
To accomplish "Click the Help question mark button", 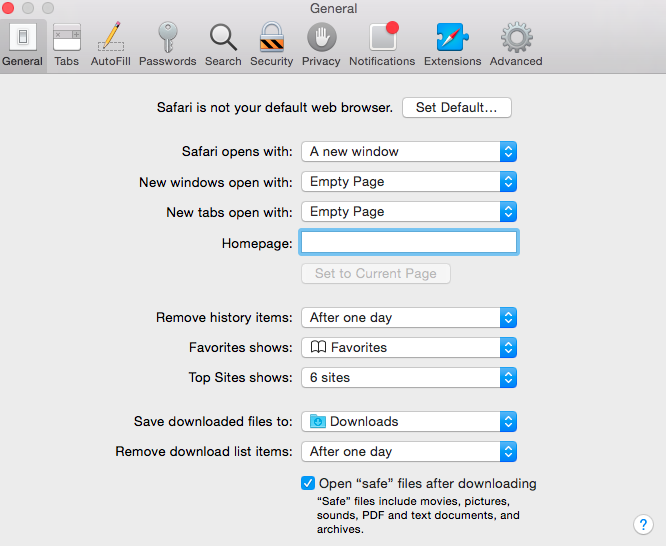I will [643, 525].
